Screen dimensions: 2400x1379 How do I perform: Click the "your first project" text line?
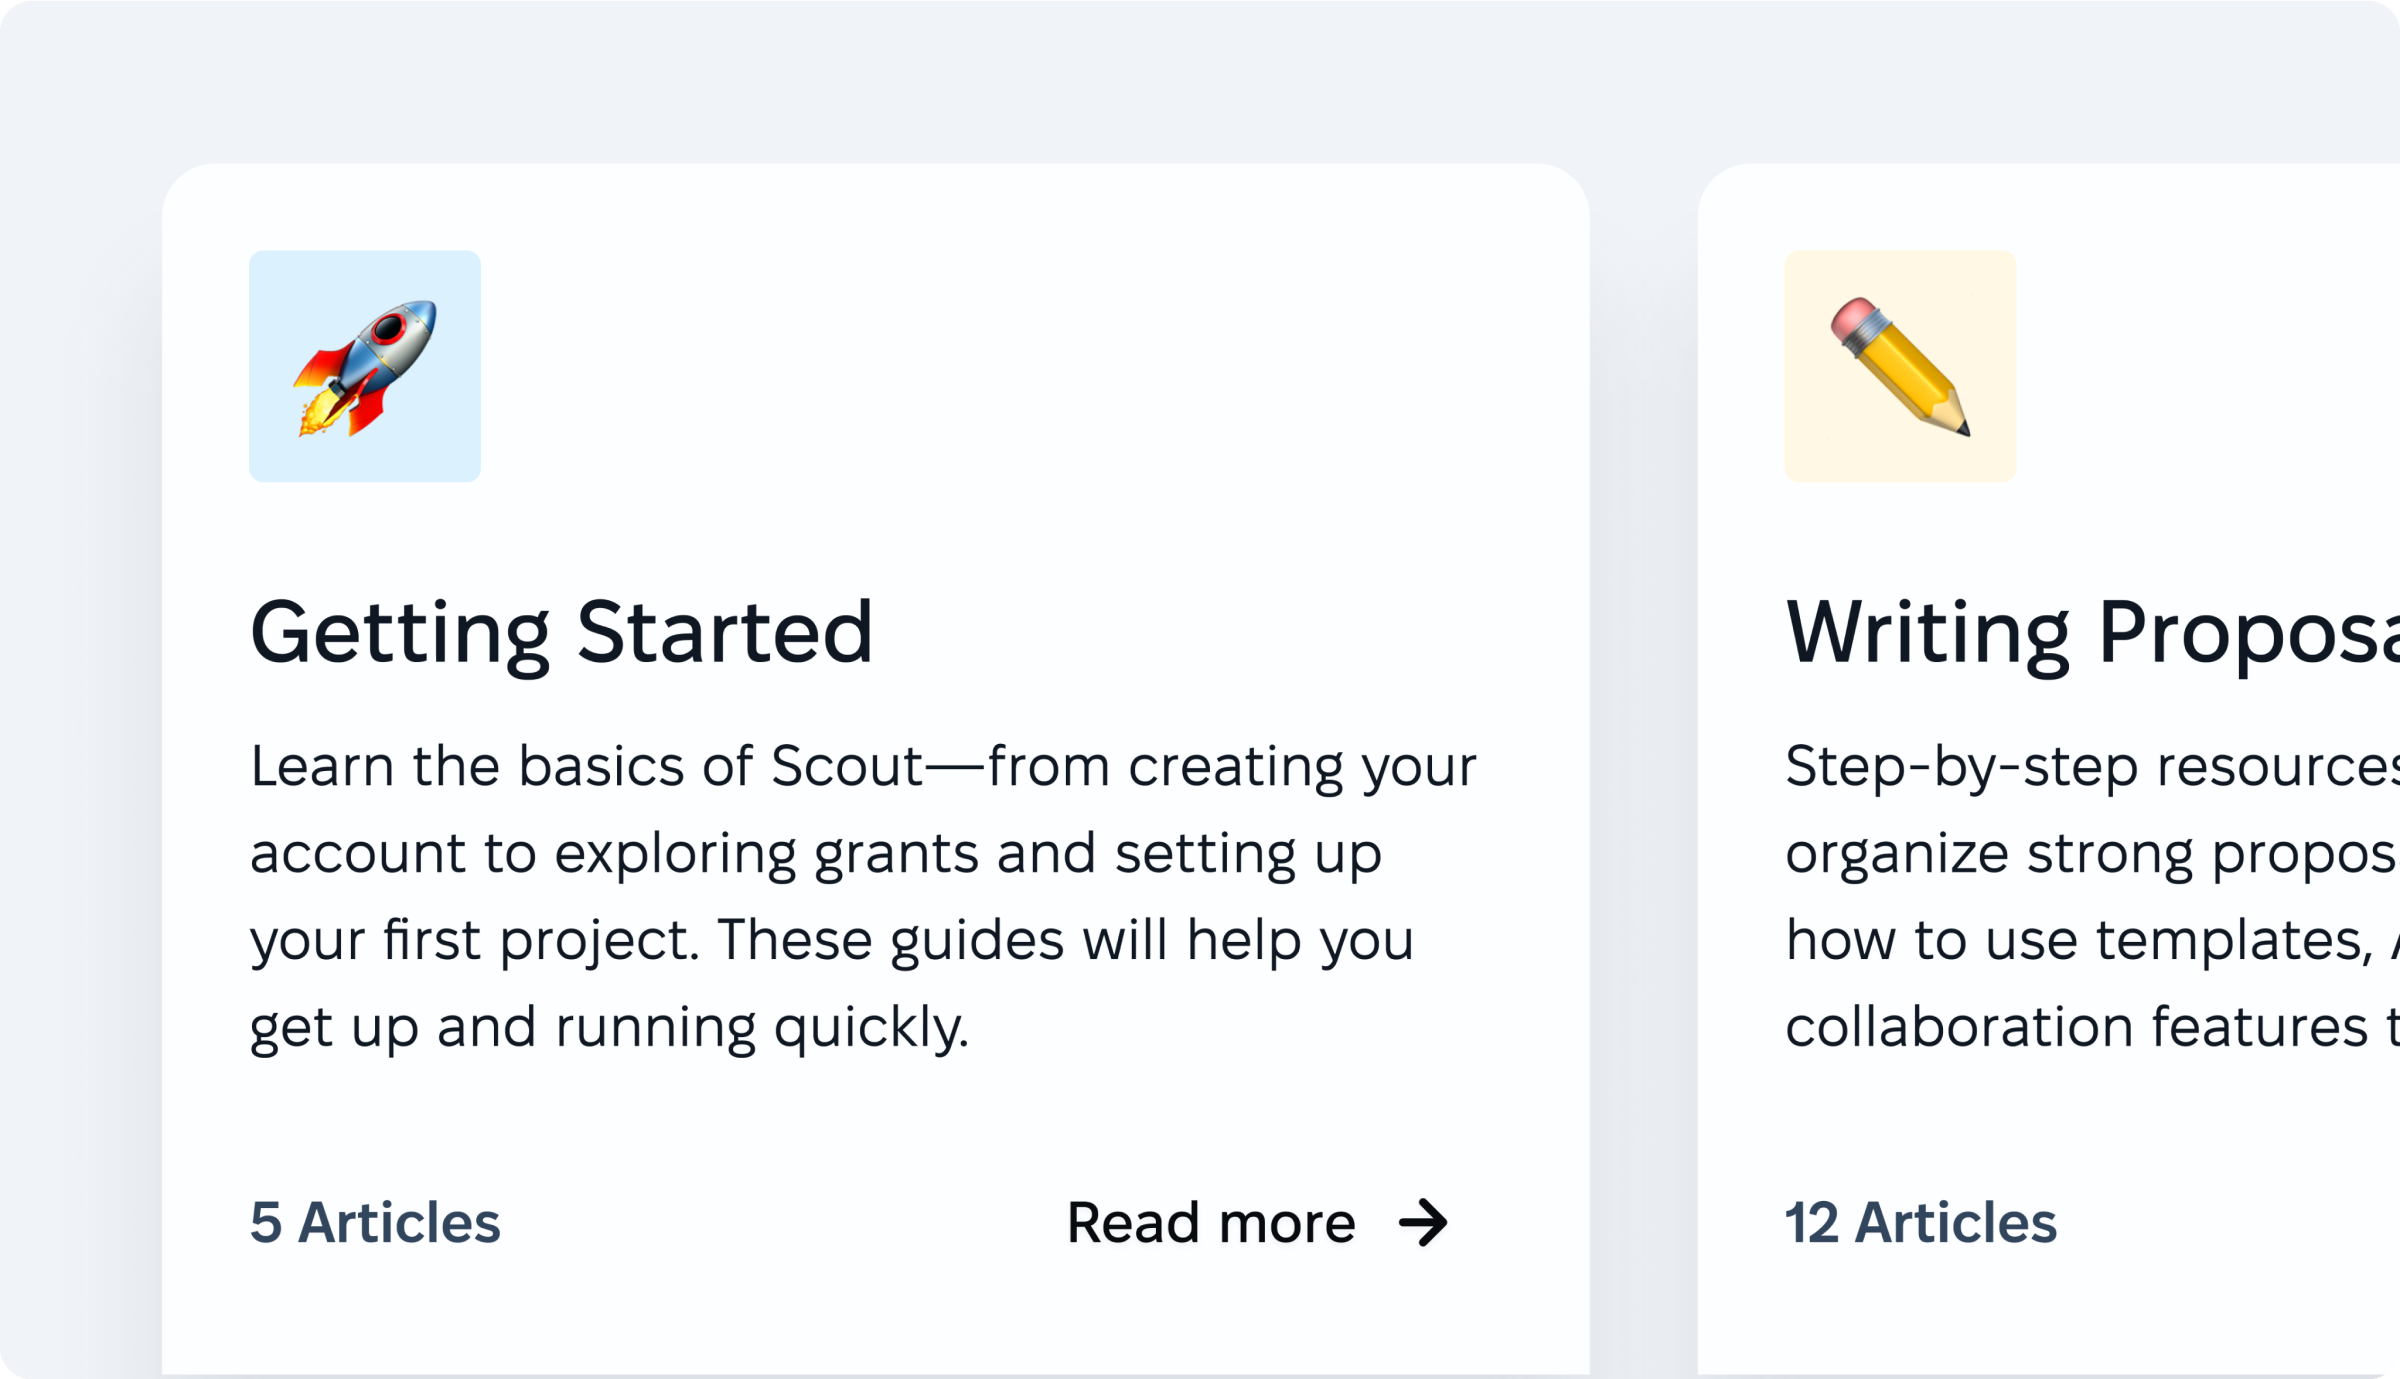pyautogui.click(x=831, y=941)
